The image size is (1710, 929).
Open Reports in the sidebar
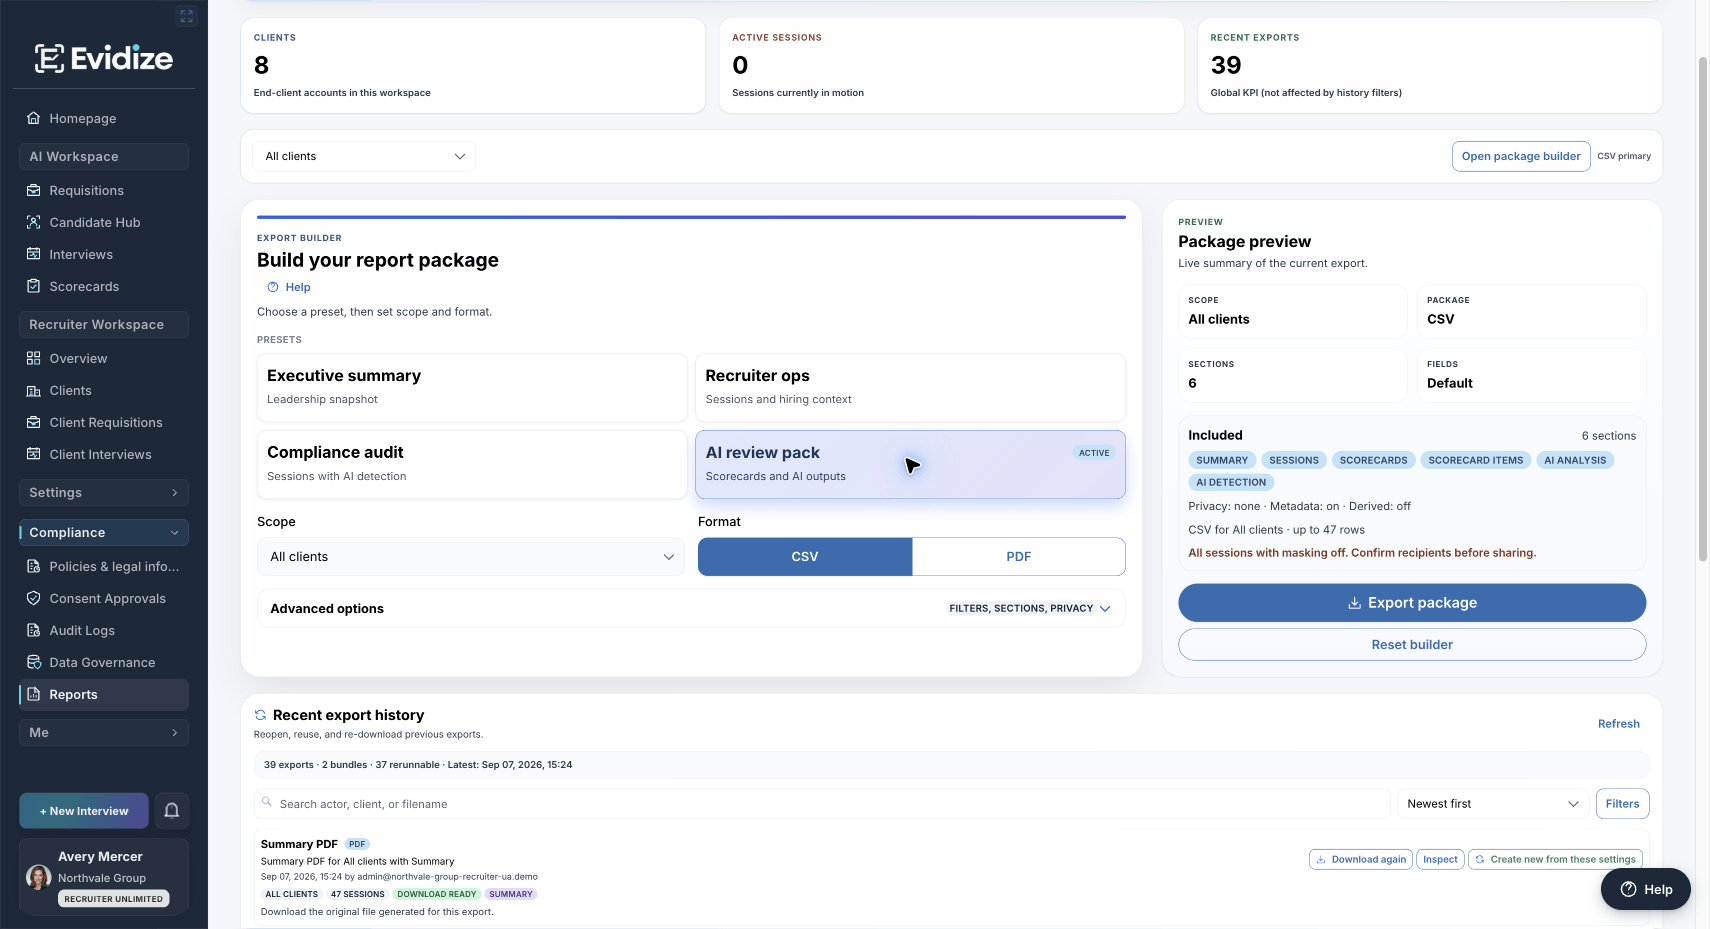104,694
